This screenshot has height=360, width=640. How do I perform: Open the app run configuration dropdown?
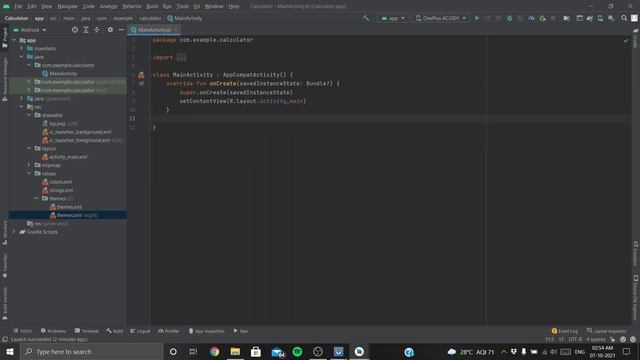coord(393,18)
